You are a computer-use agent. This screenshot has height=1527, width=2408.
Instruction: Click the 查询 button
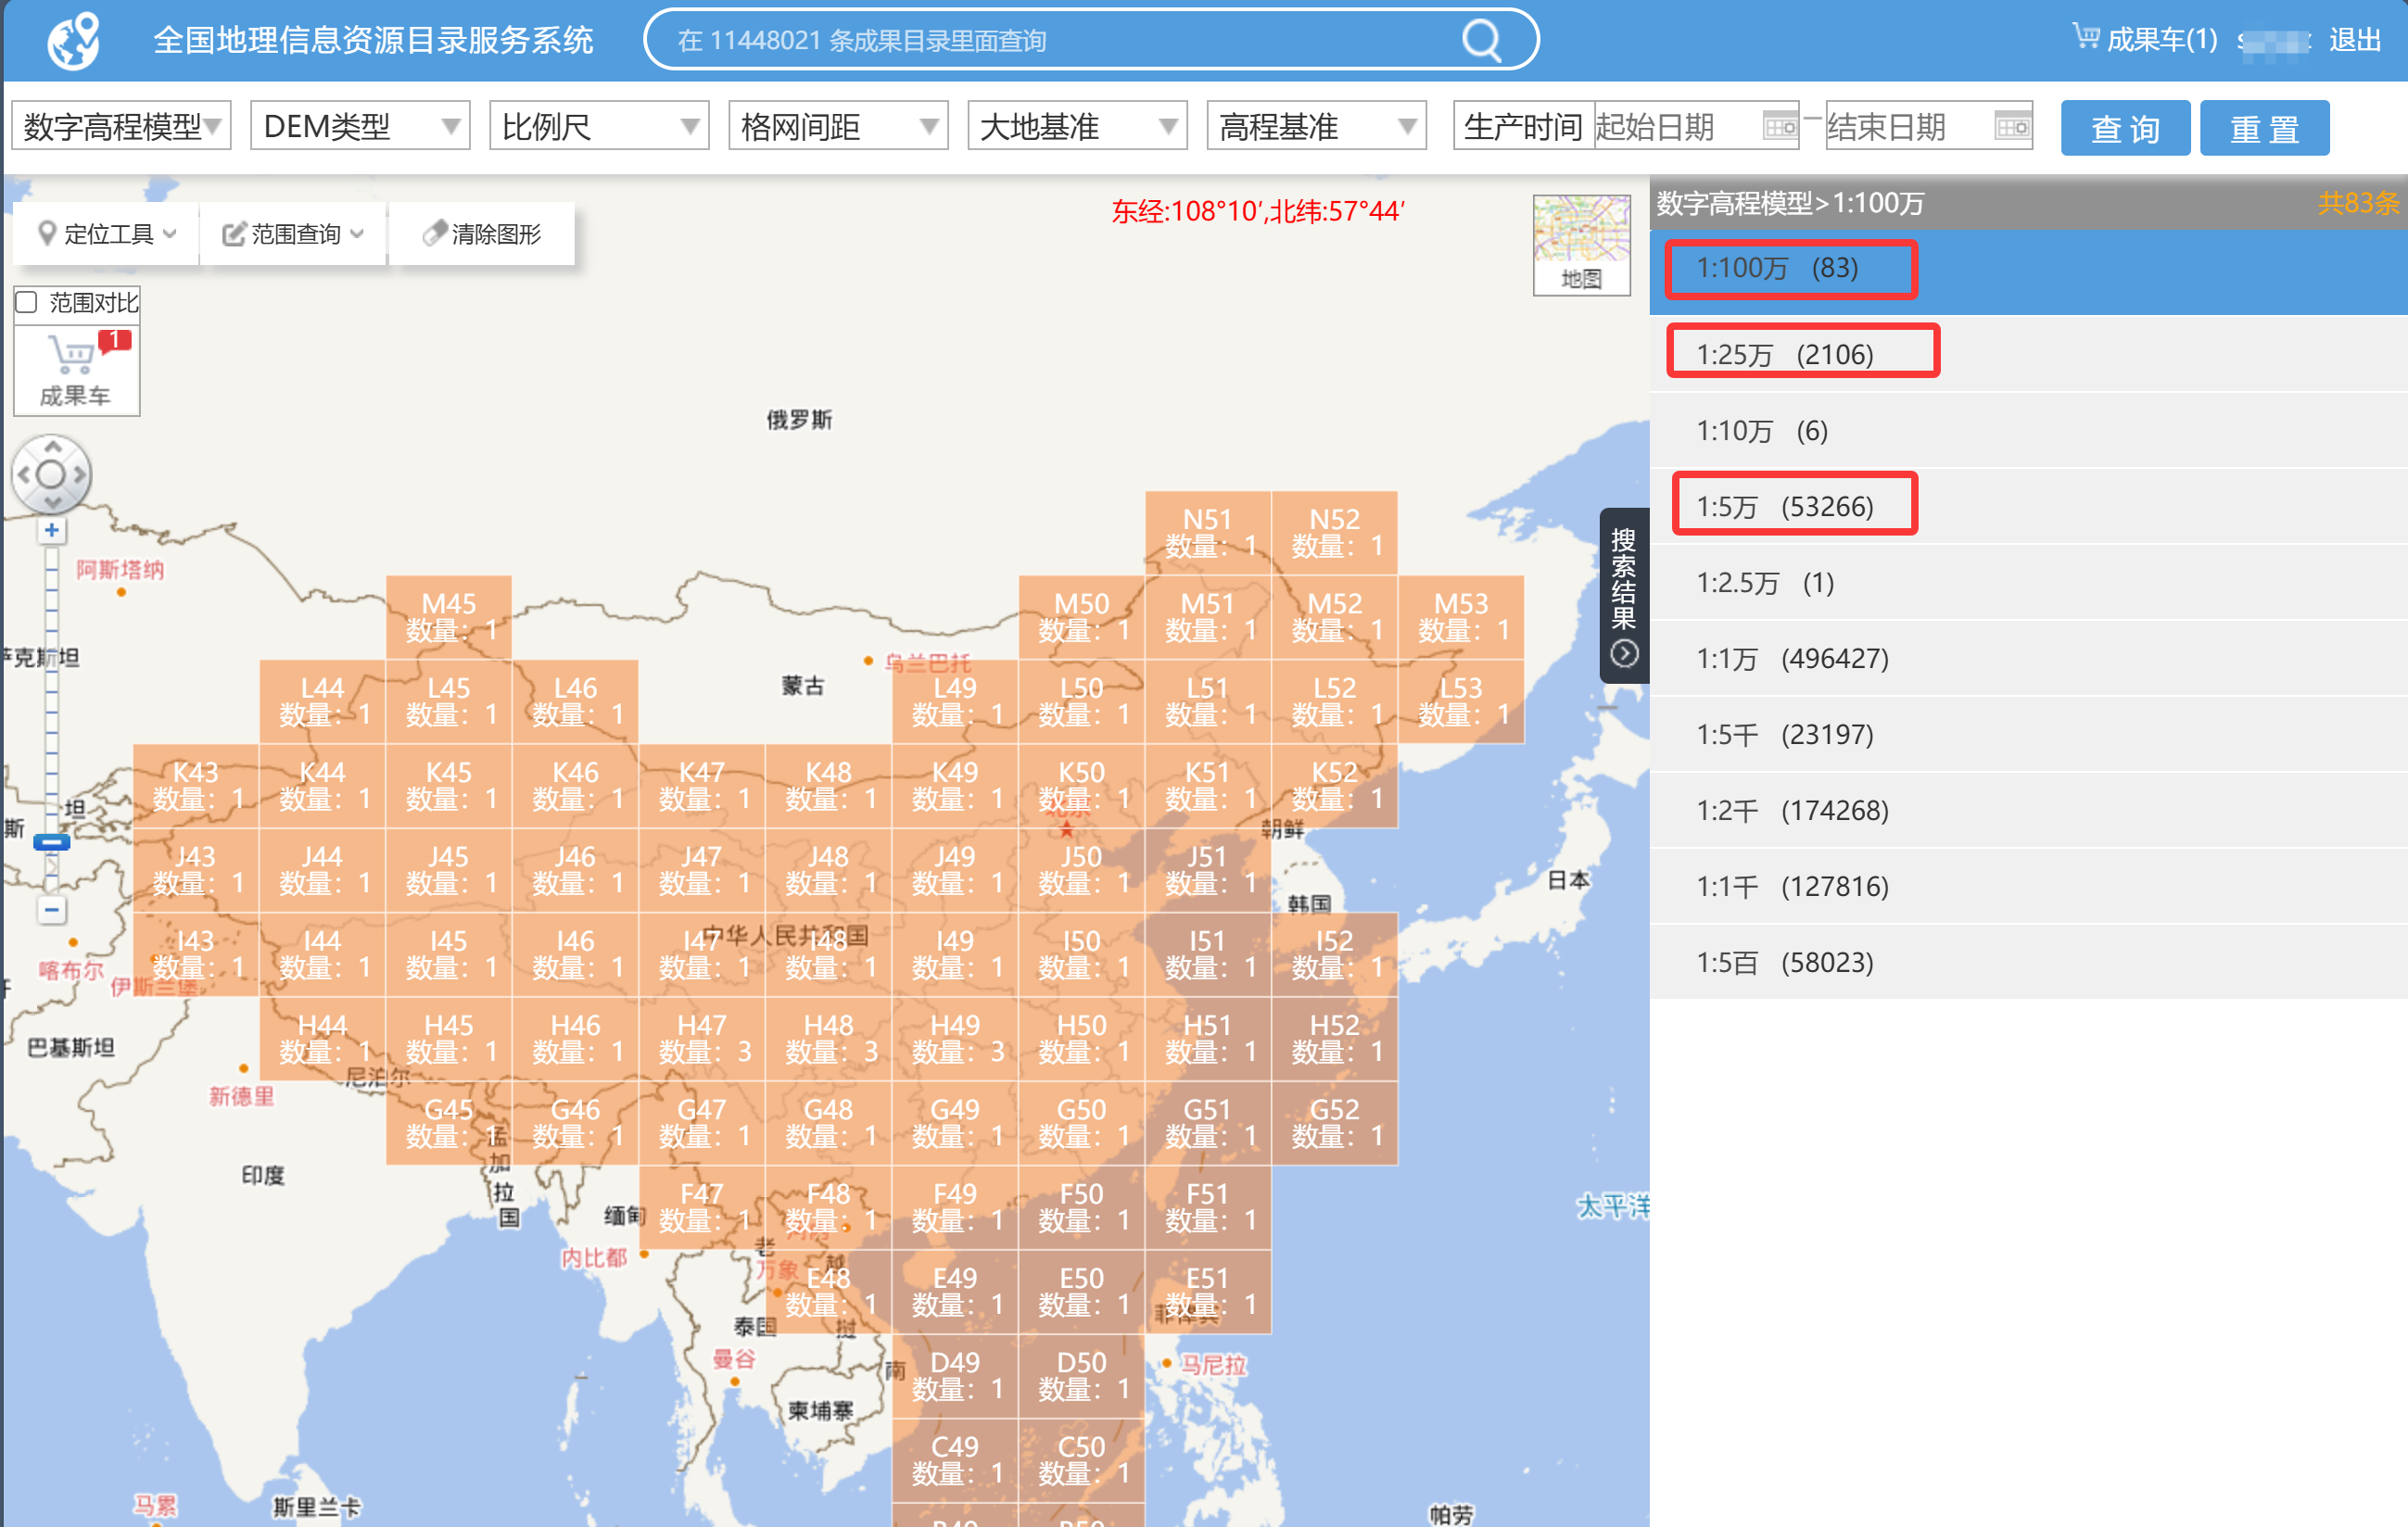click(x=2124, y=128)
